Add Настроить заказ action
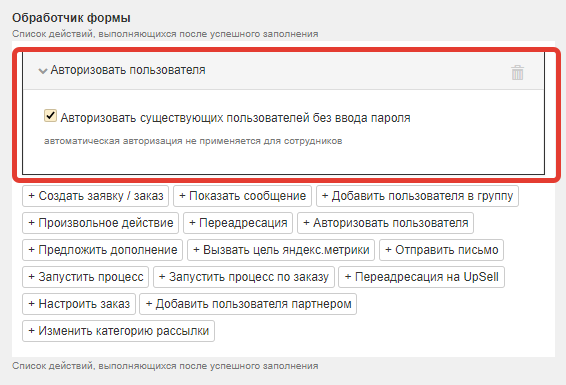This screenshot has width=566, height=385. click(79, 304)
